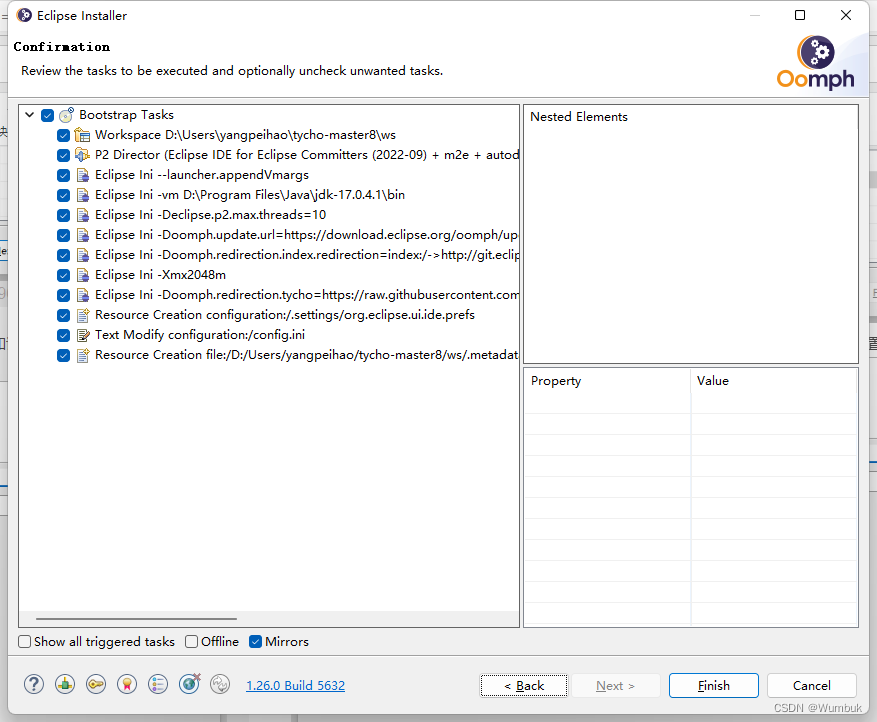Click icon of the org.eclipse.ui.ide.prefs row
This screenshot has width=877, height=722.
[83, 315]
